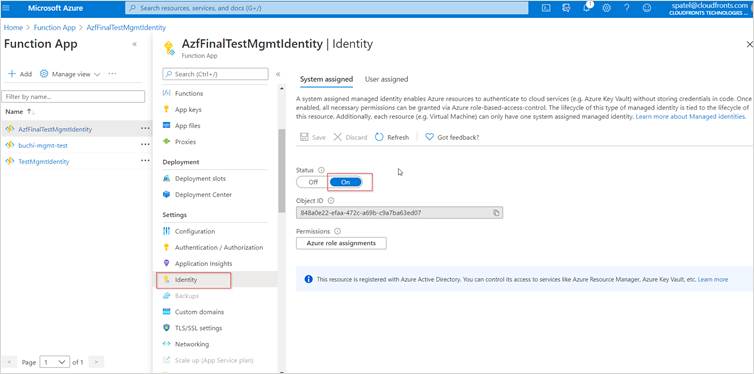Open the page number dropdown
754x374 pixels.
pyautogui.click(x=55, y=362)
